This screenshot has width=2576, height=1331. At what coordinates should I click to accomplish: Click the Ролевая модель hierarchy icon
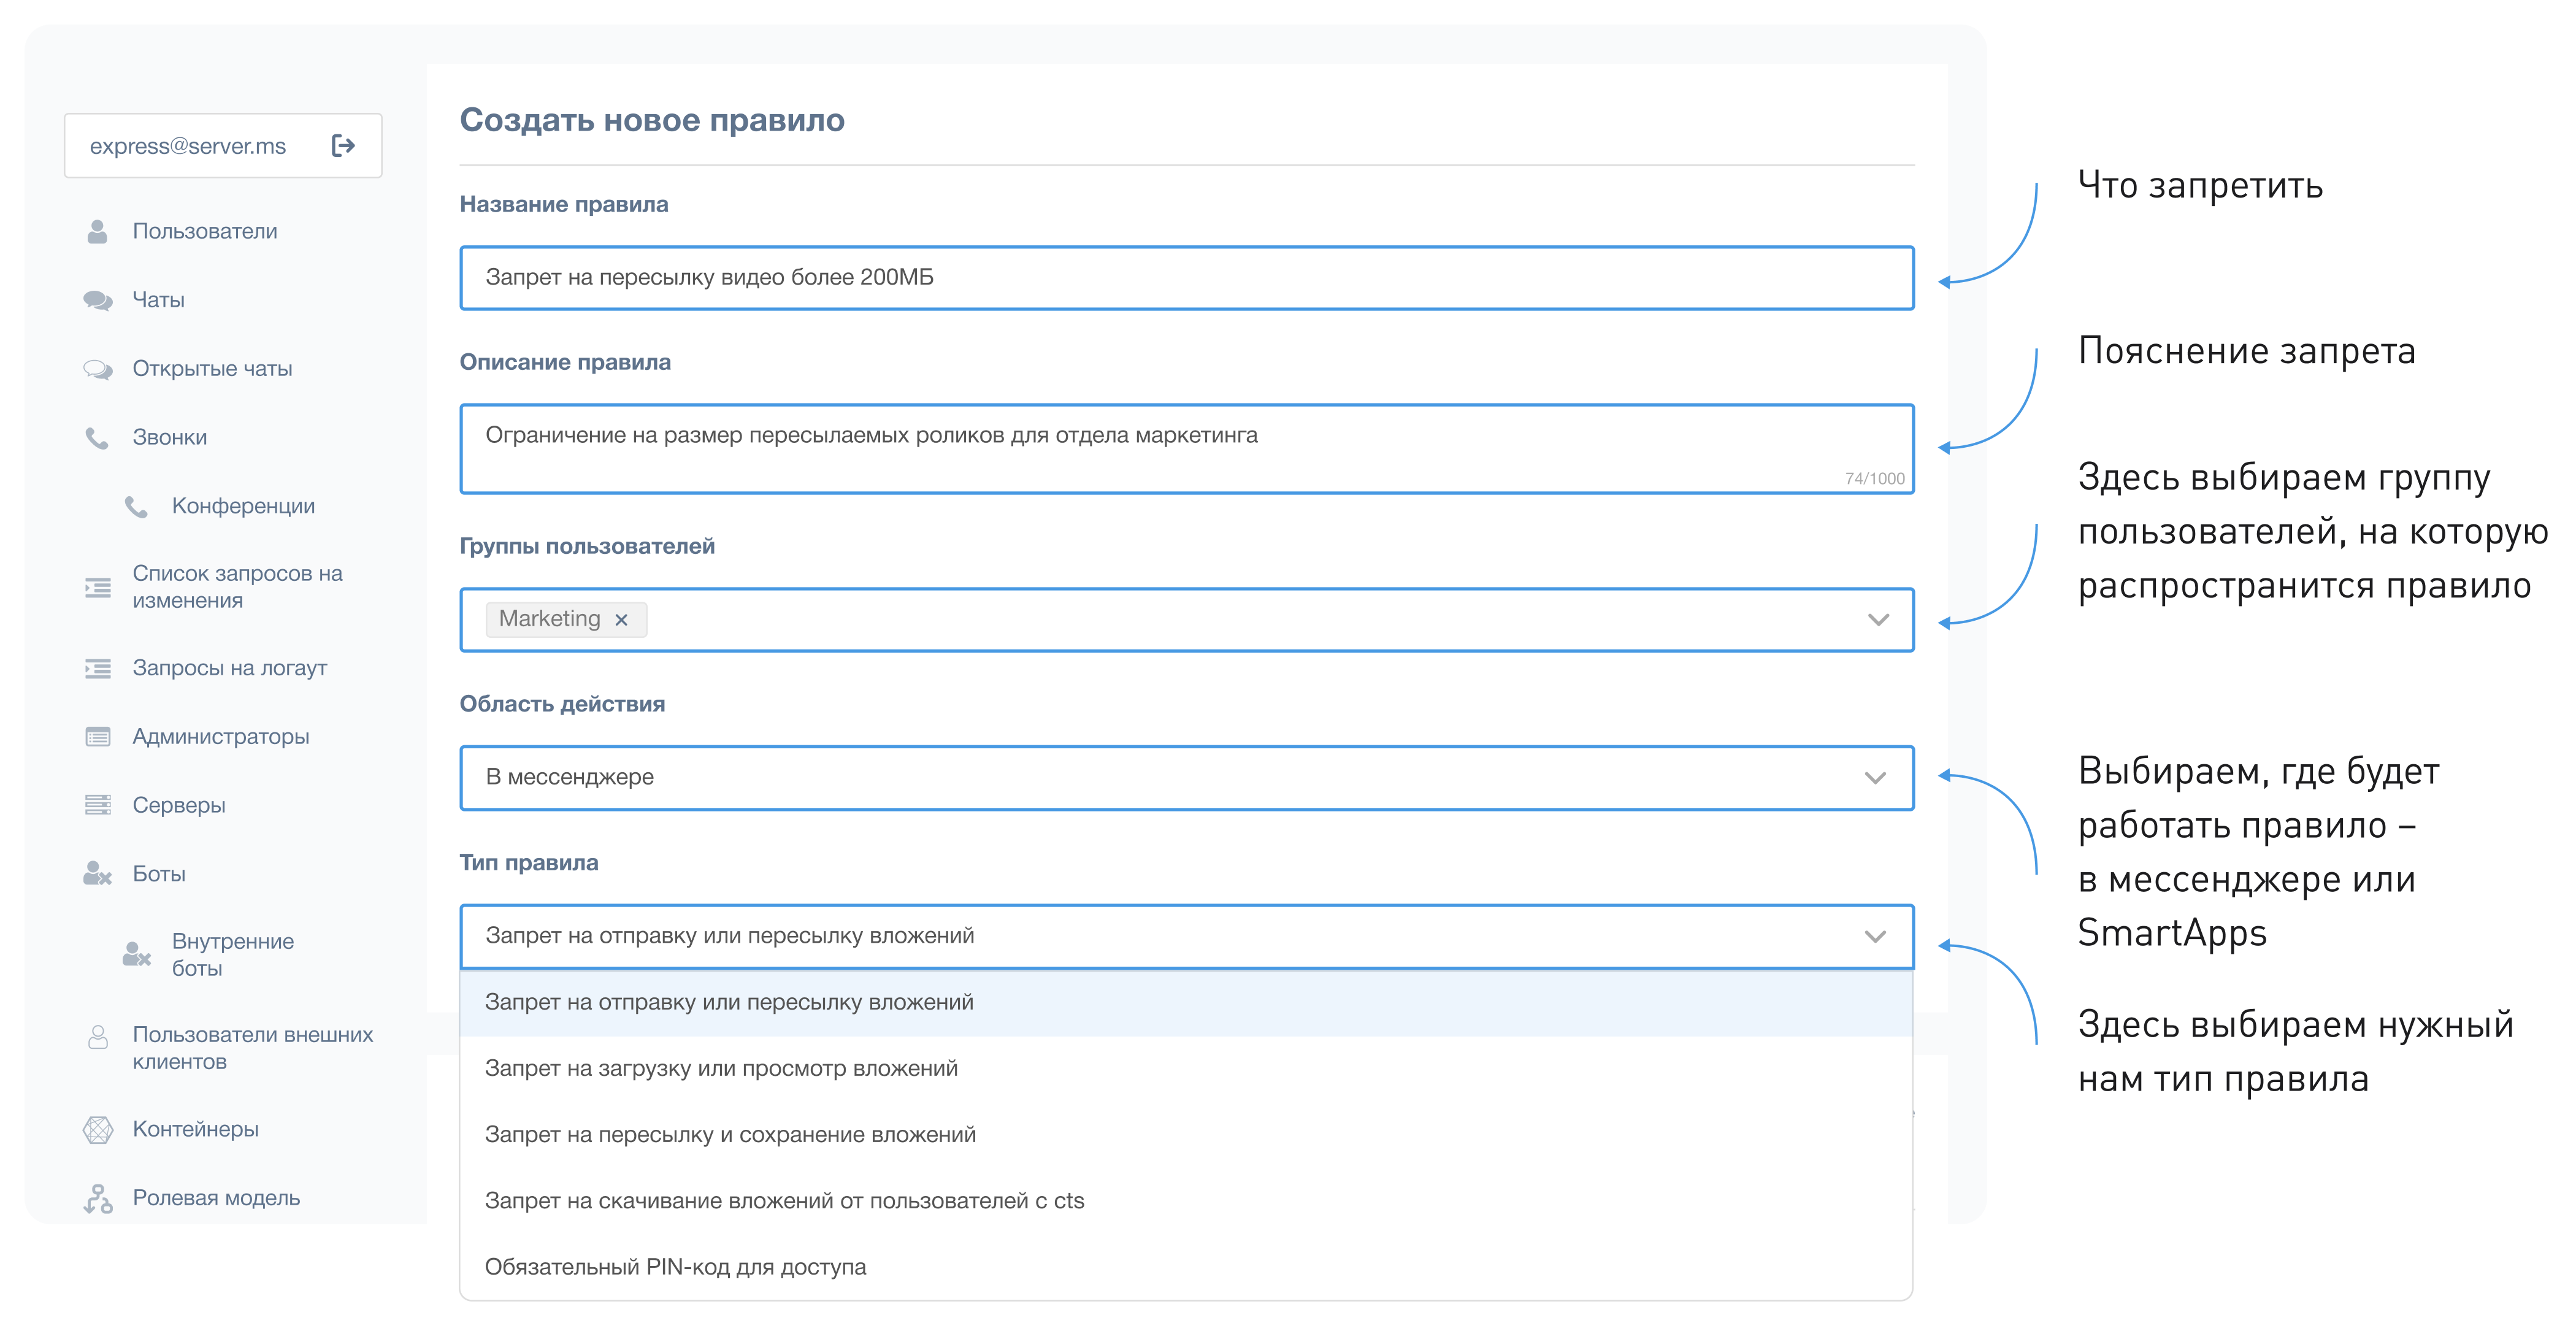pyautogui.click(x=97, y=1198)
